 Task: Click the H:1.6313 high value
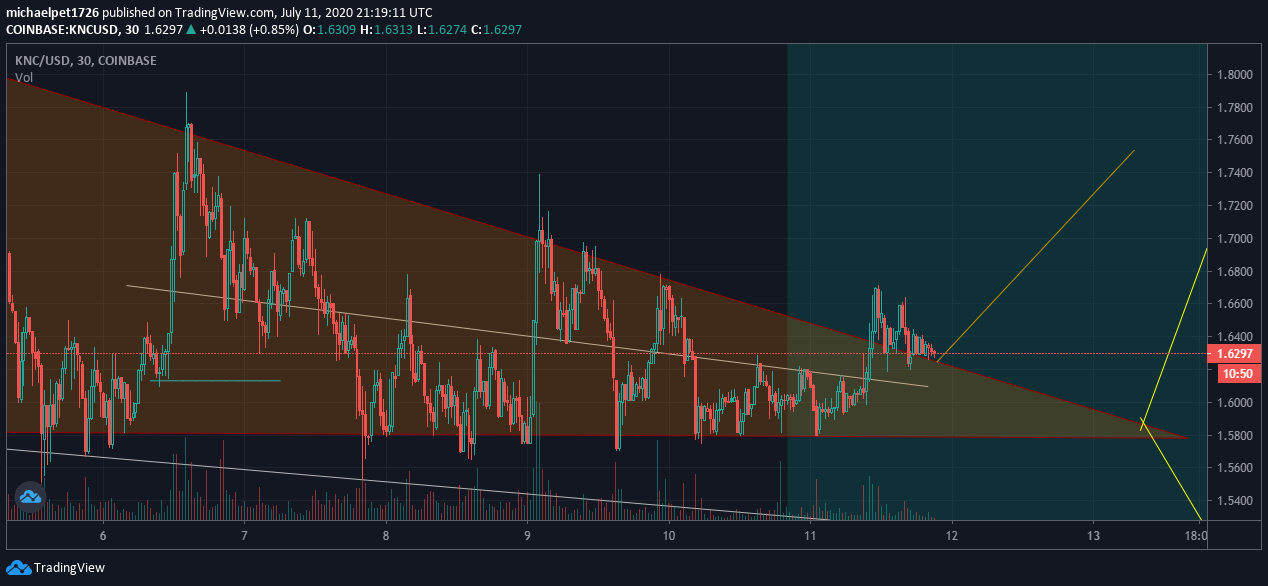tap(387, 30)
